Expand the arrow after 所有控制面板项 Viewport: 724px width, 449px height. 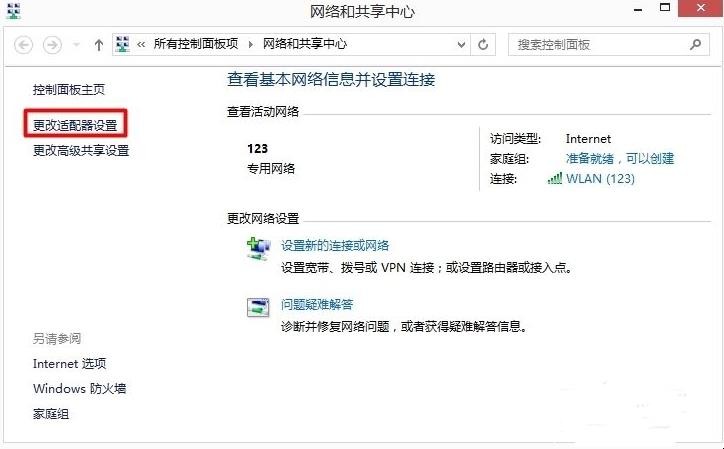coord(251,44)
